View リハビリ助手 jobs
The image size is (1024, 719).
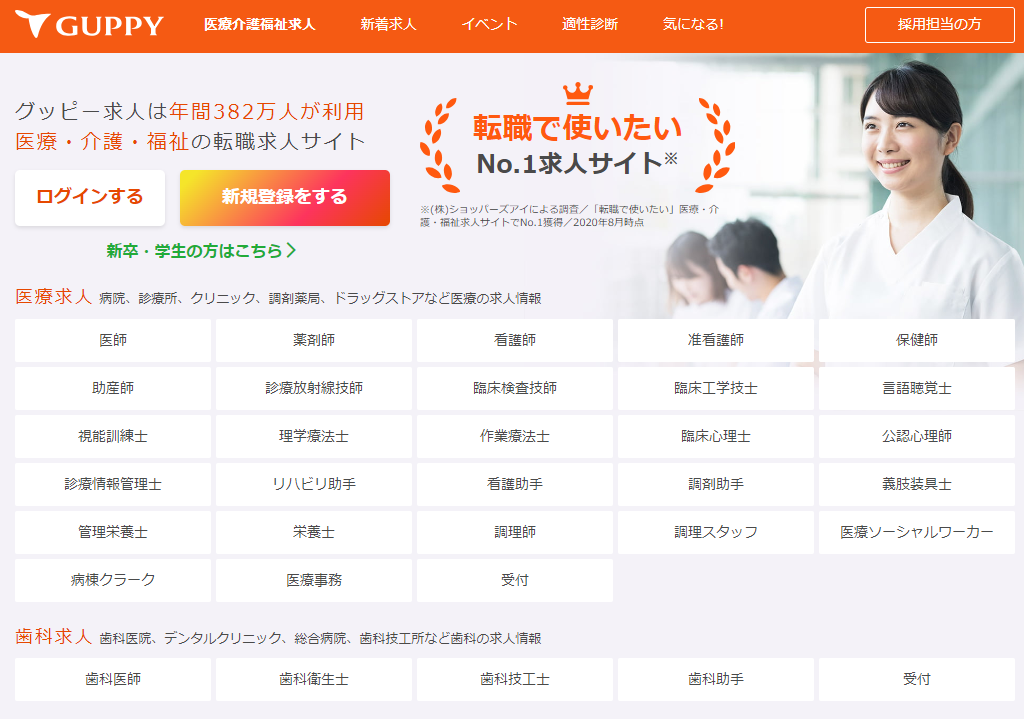tap(314, 485)
